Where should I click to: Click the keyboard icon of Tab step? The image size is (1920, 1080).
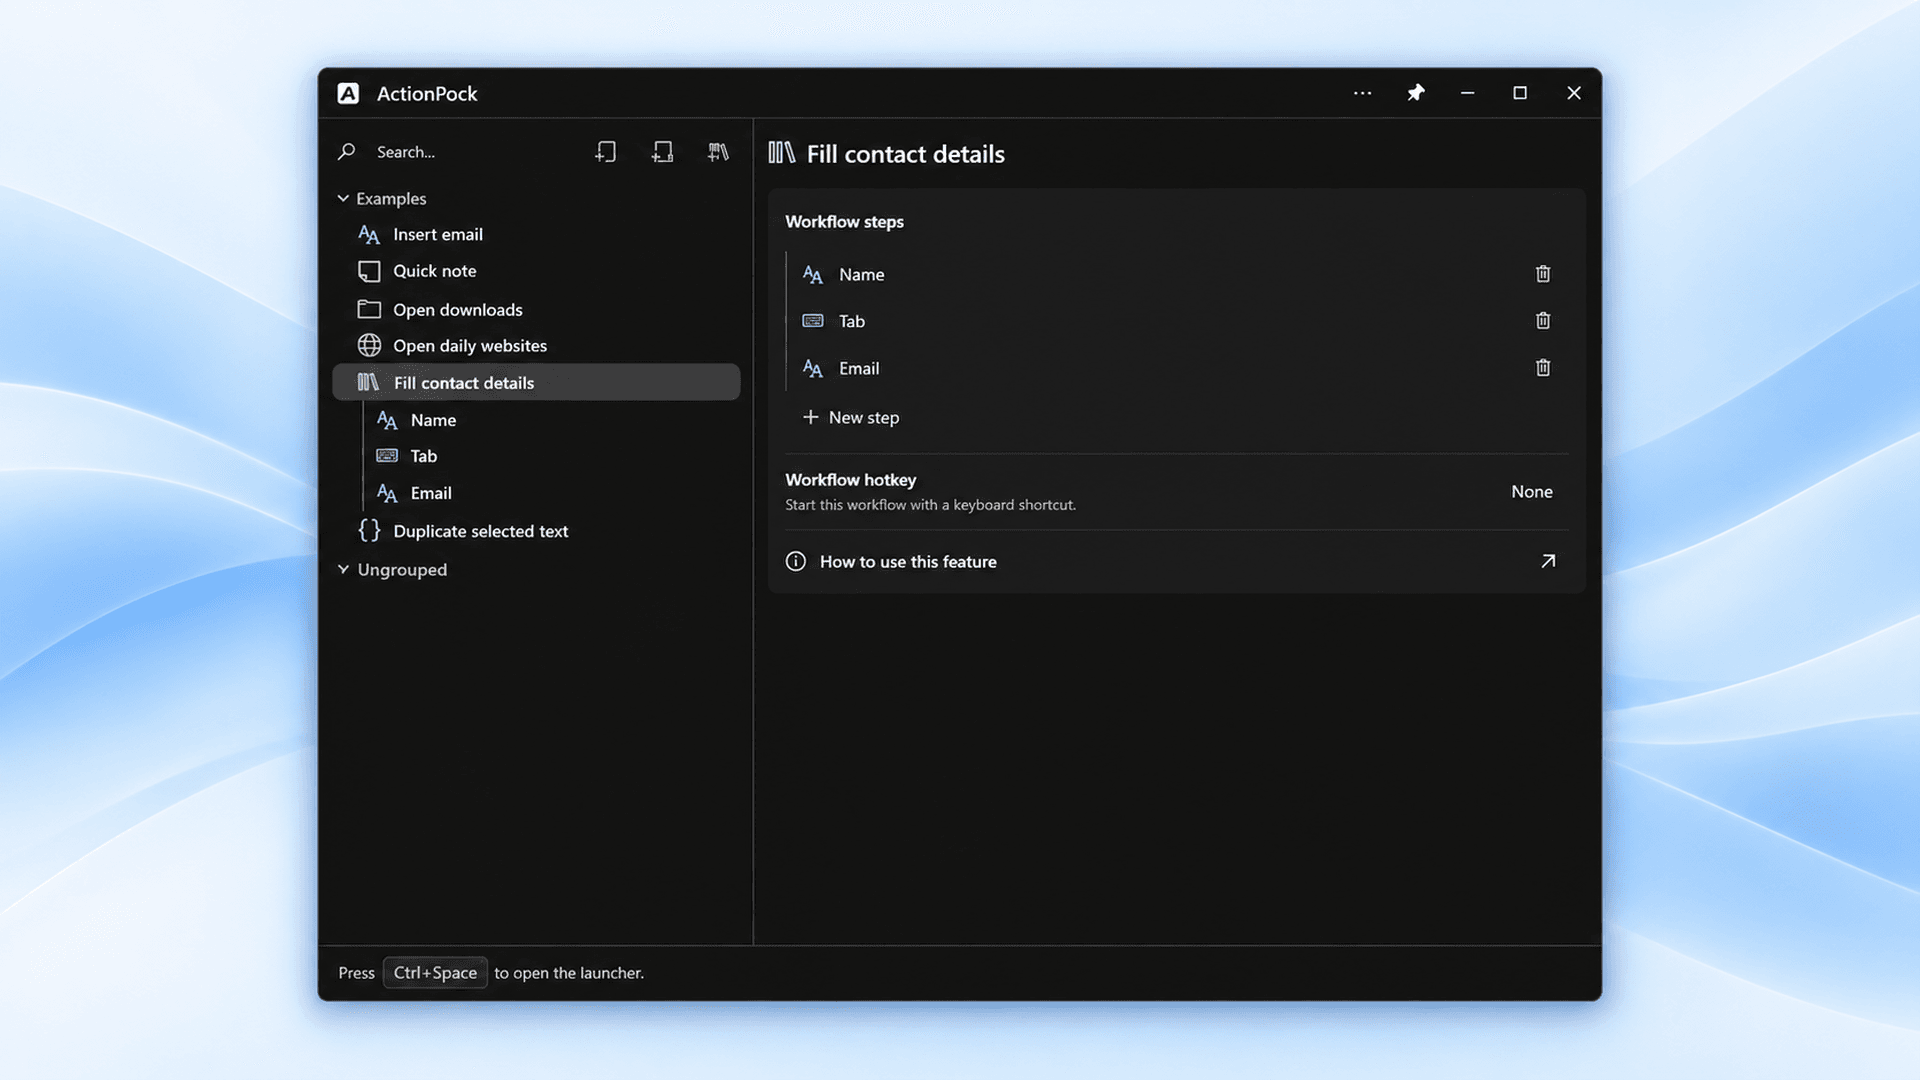(x=813, y=321)
